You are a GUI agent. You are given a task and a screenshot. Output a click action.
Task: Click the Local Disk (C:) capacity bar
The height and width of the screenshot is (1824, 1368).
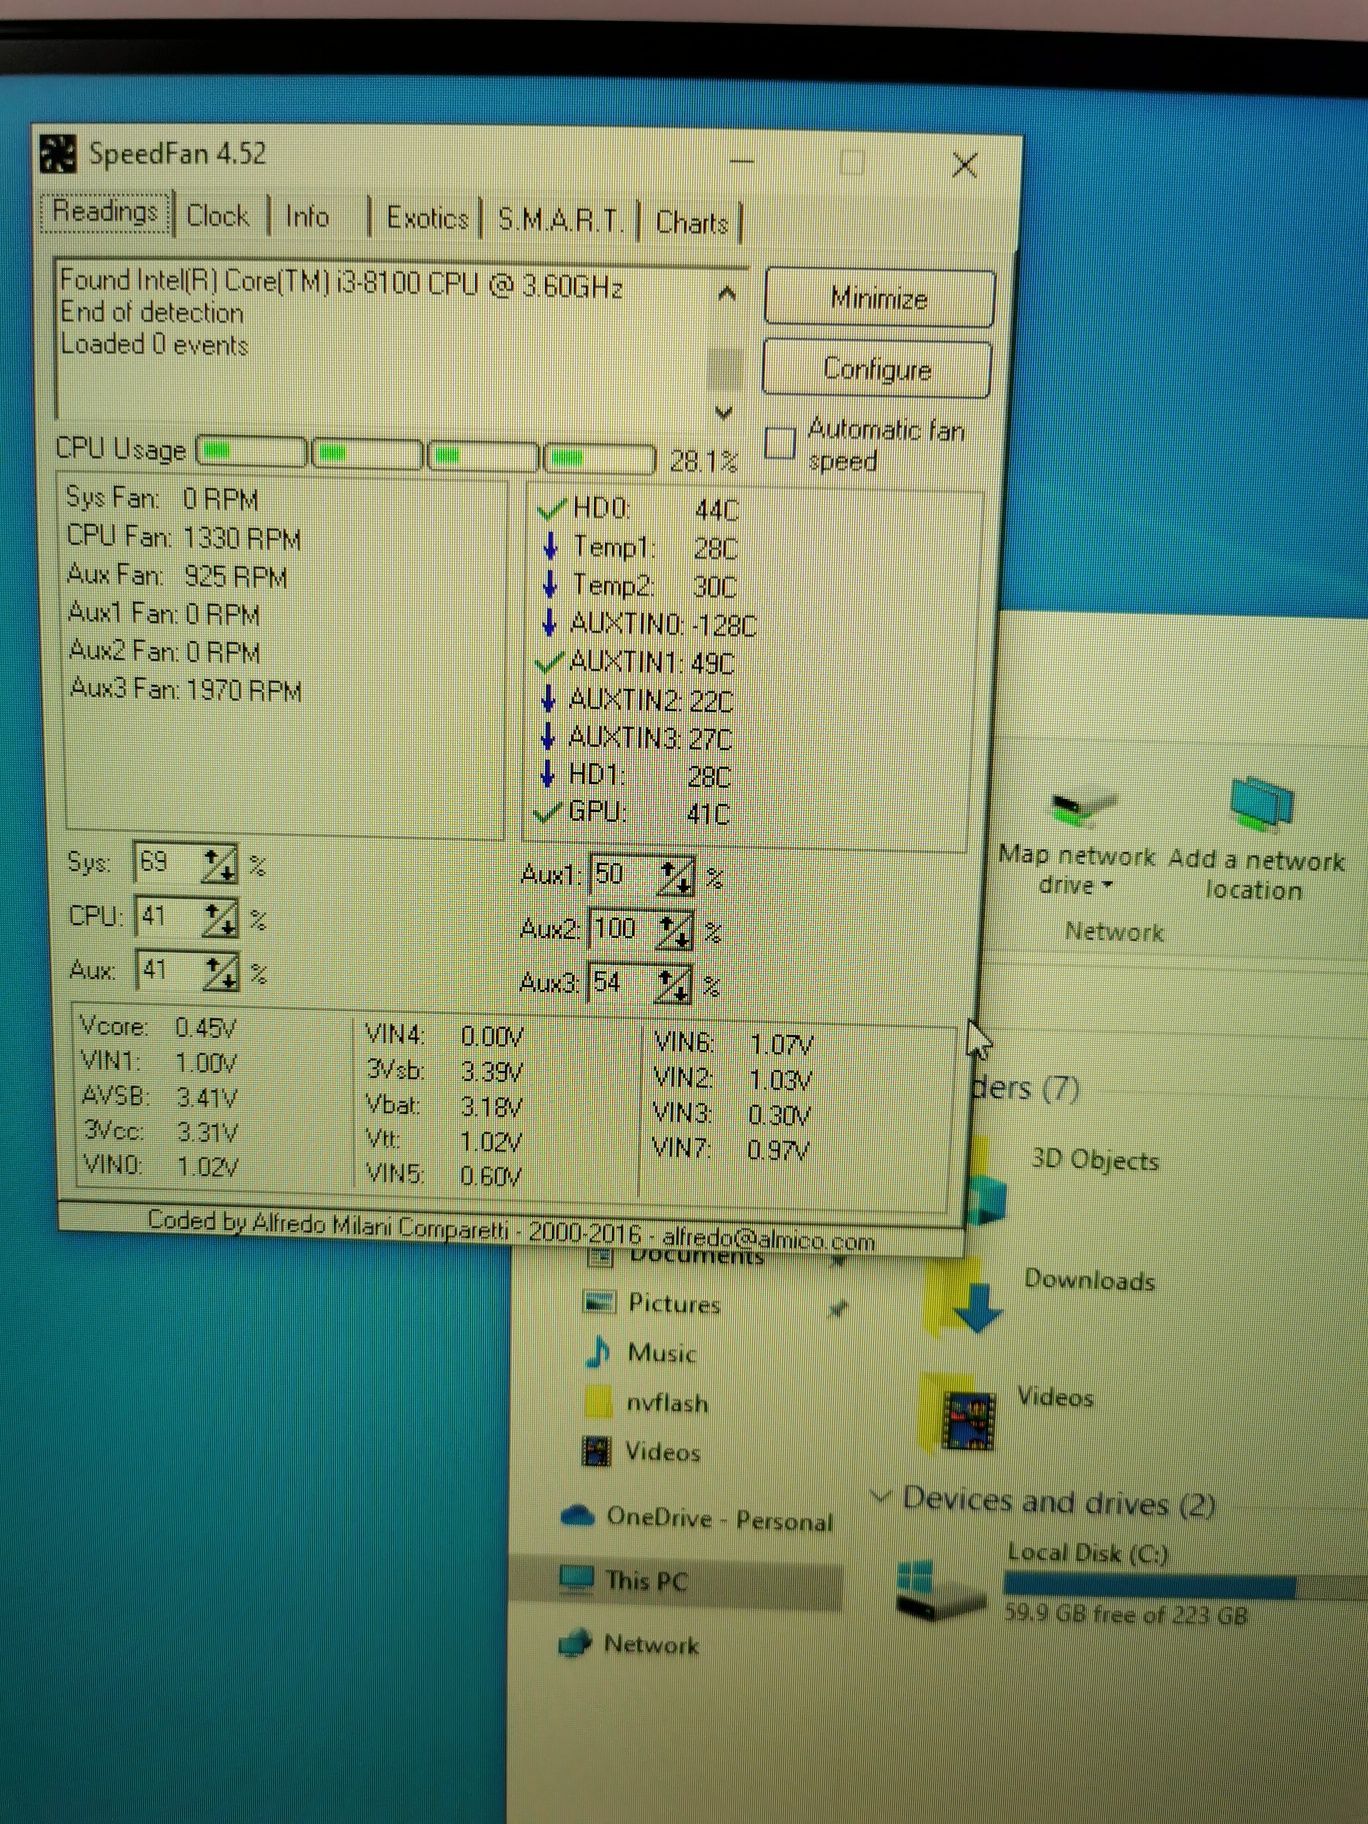click(1185, 1585)
